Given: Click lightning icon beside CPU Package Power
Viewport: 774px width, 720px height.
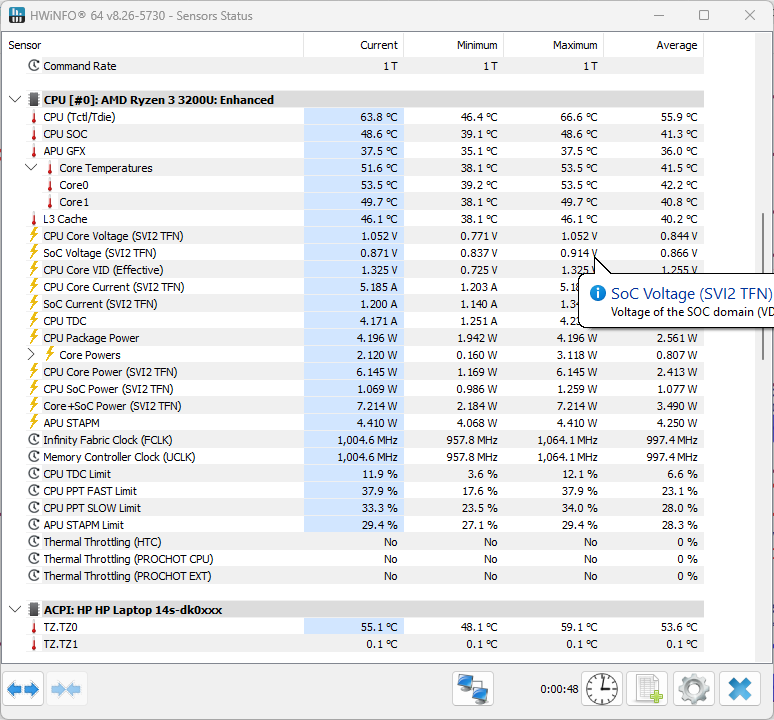Looking at the screenshot, I should tap(34, 338).
